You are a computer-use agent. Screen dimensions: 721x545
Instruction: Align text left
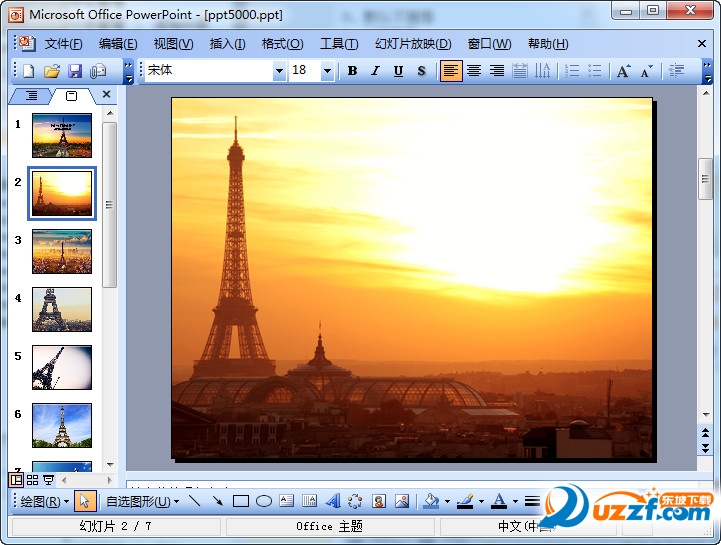(451, 71)
